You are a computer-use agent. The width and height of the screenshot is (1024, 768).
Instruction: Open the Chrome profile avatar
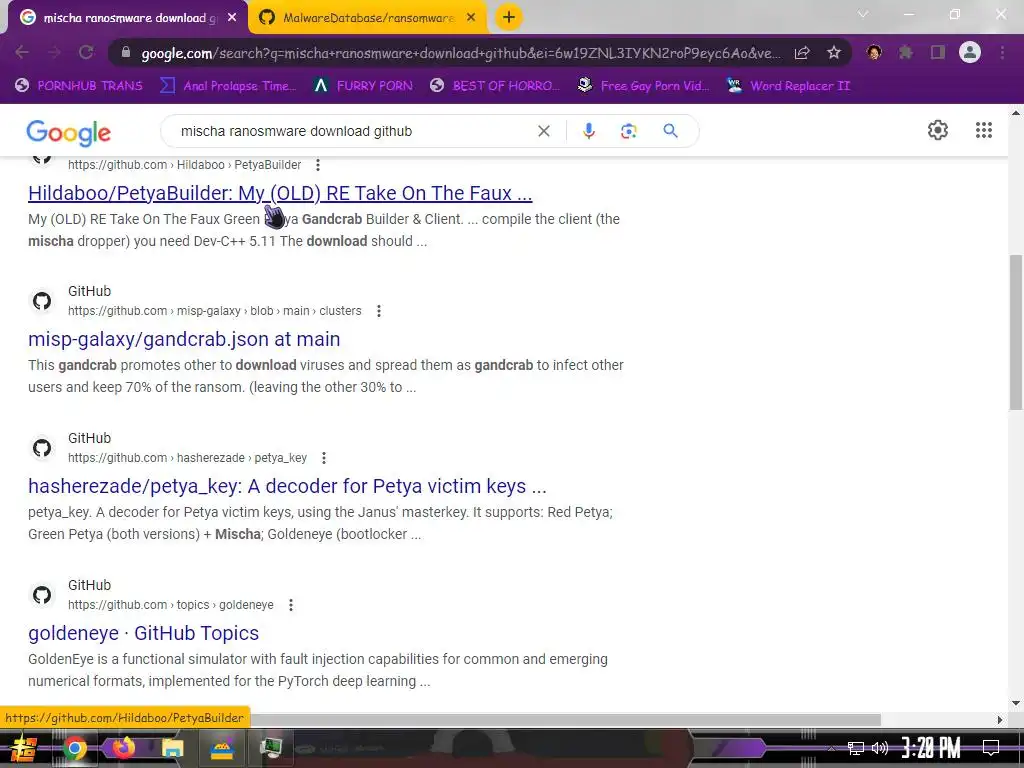(x=970, y=53)
